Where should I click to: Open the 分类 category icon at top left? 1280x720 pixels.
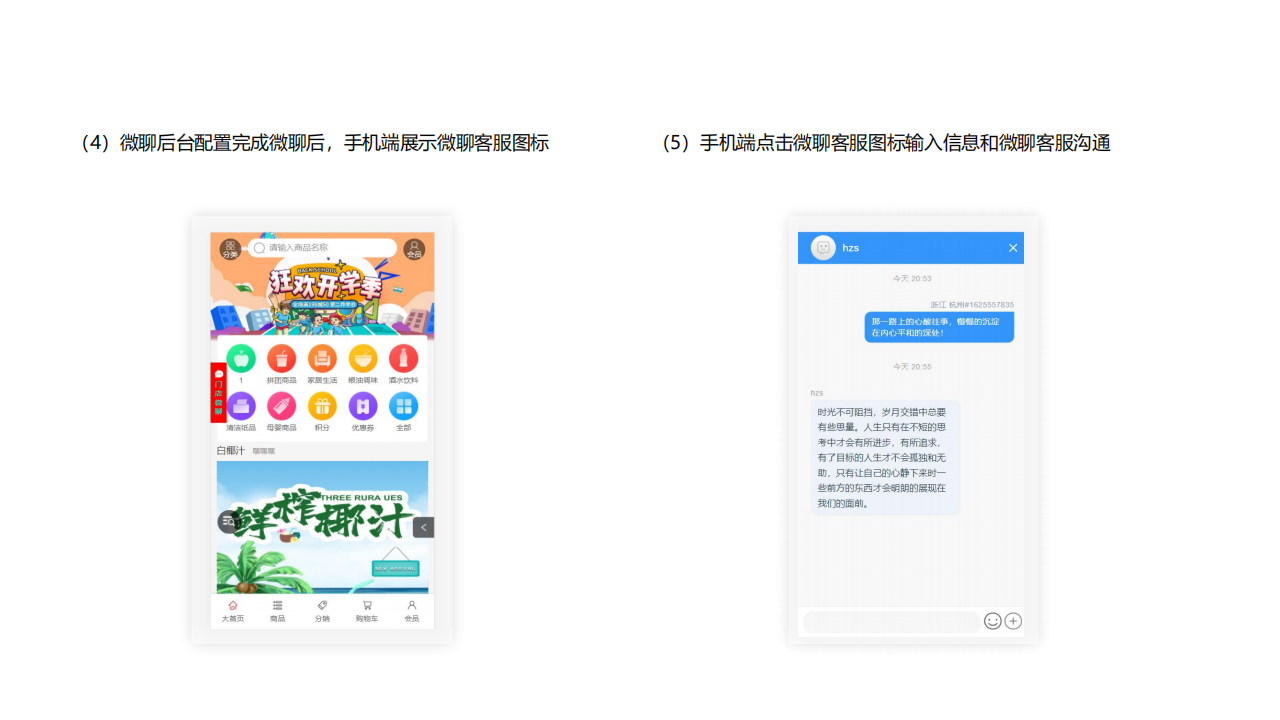[230, 249]
